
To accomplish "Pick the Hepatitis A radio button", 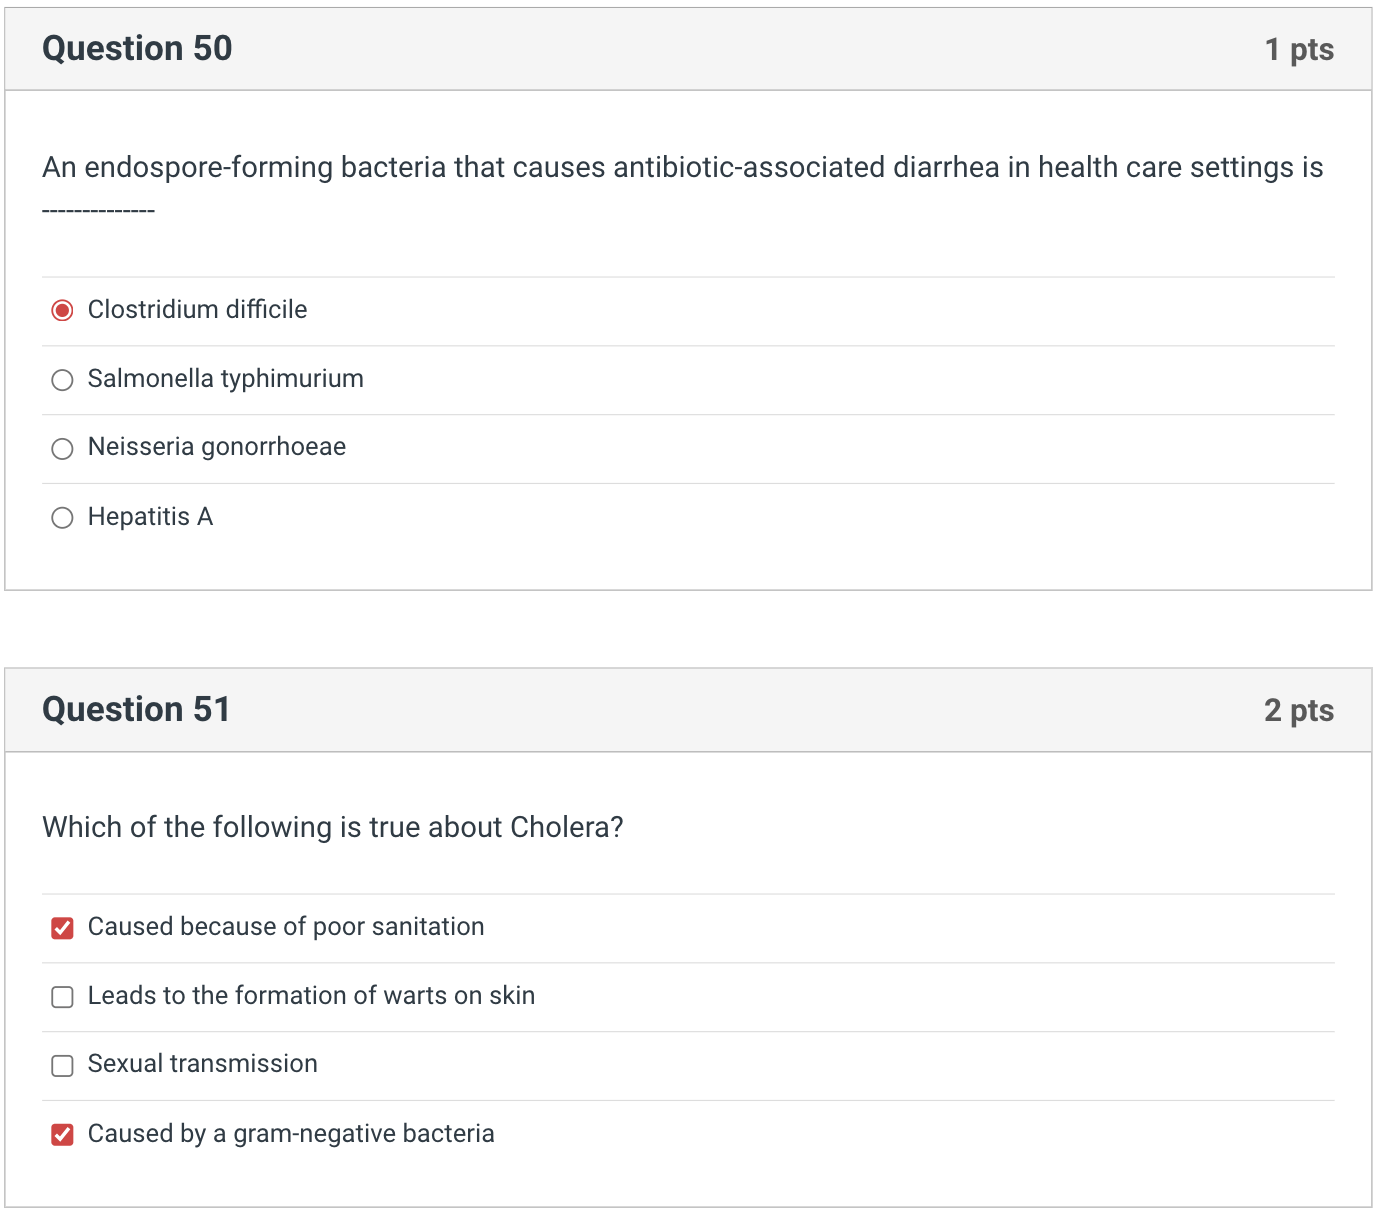I will point(62,518).
